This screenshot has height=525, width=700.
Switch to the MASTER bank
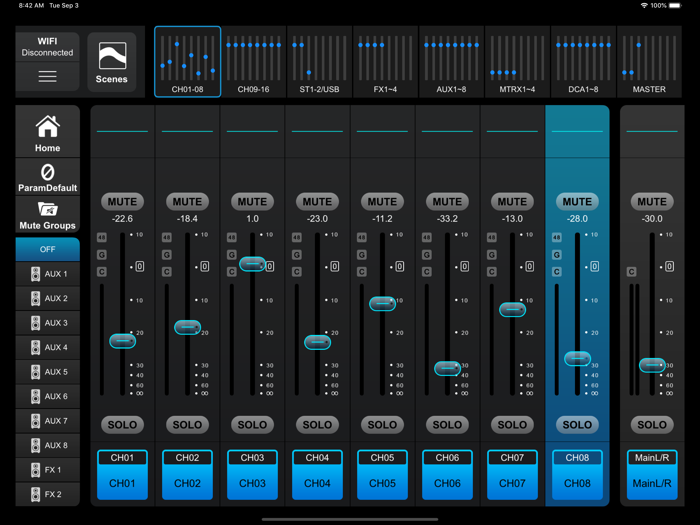pos(649,62)
